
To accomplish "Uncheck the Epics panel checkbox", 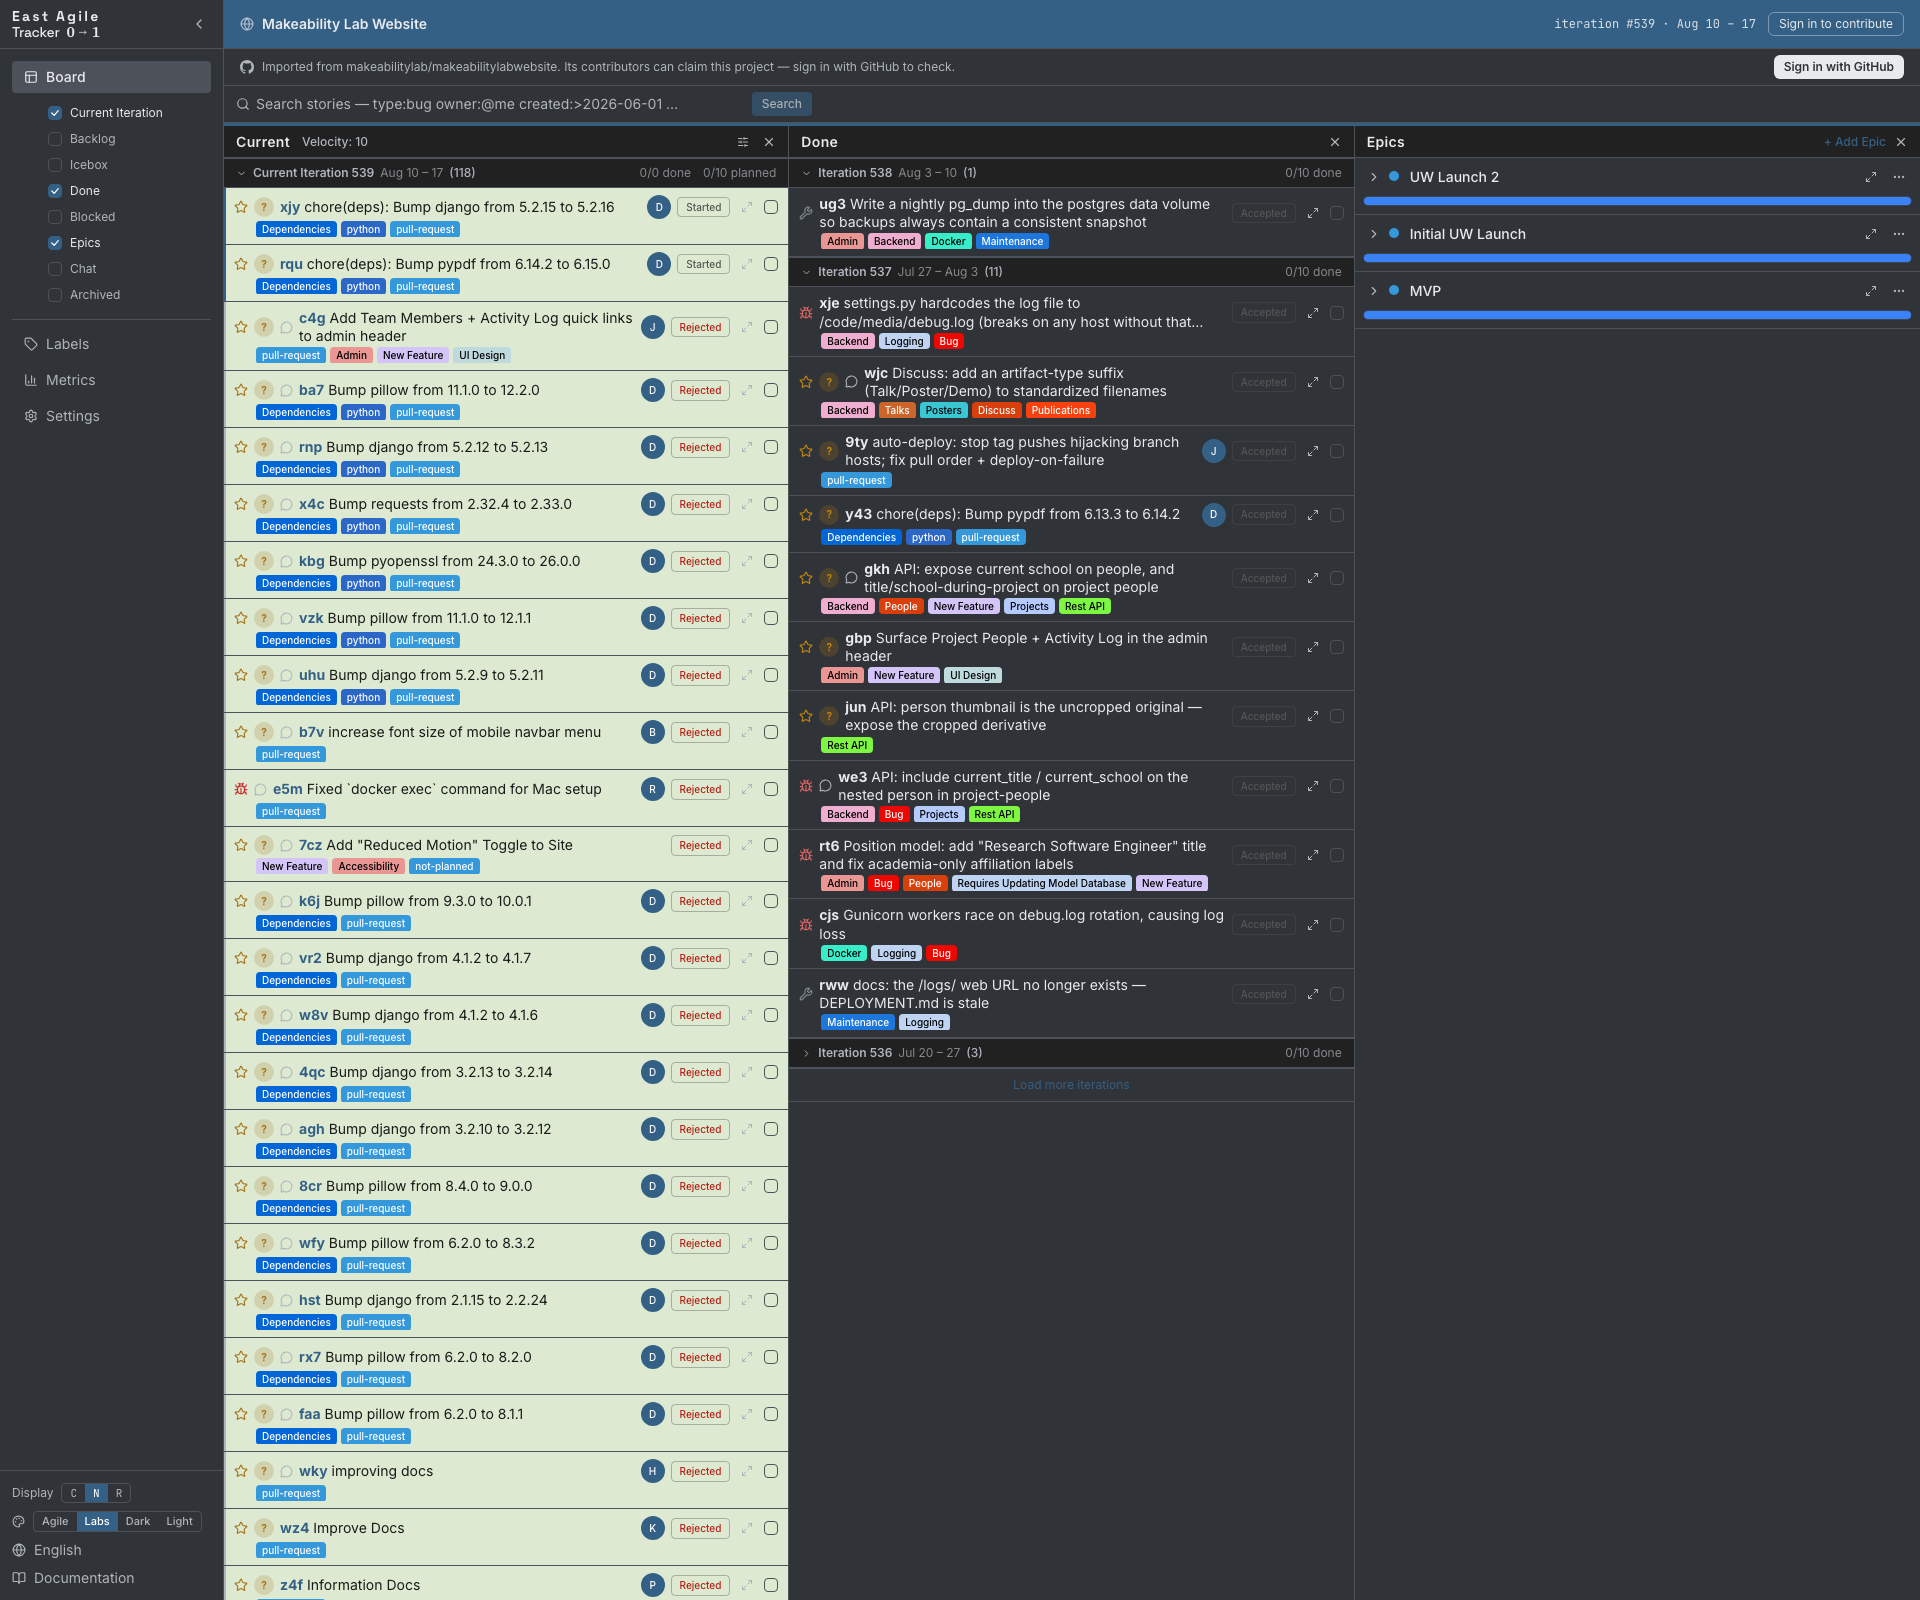I will pos(55,243).
